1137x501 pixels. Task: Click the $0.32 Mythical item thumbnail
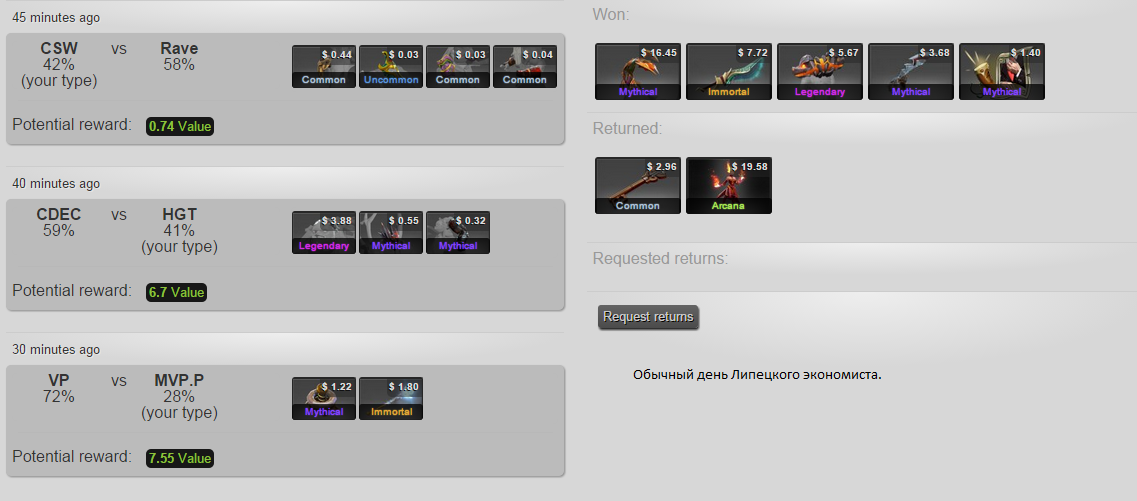[x=458, y=233]
